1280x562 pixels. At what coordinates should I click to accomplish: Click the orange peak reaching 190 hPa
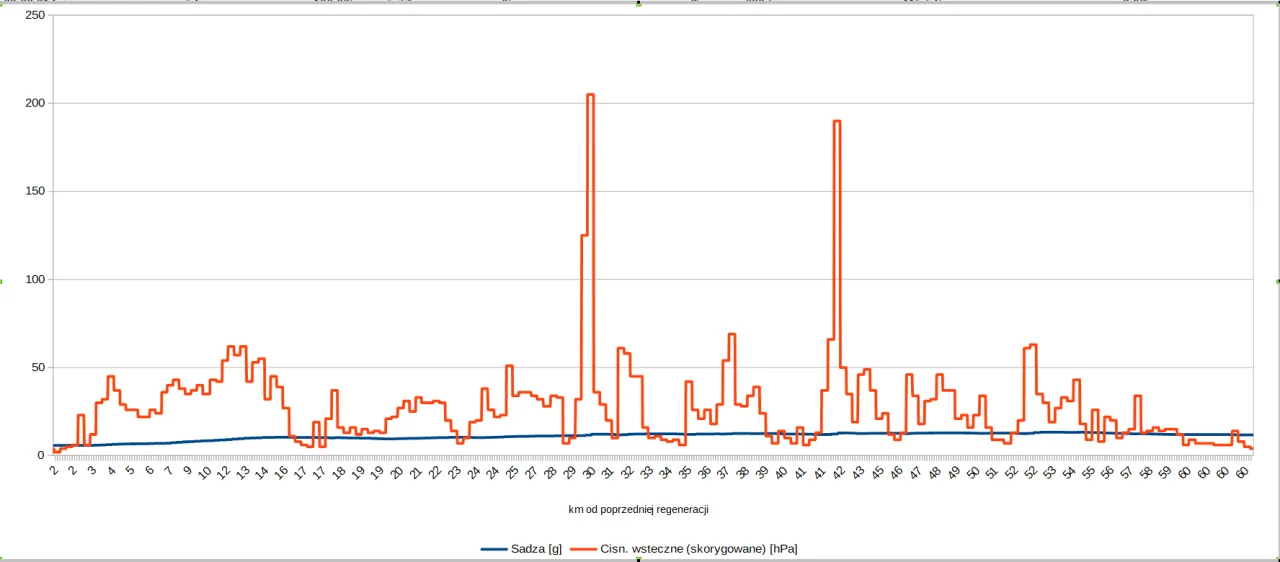point(837,121)
